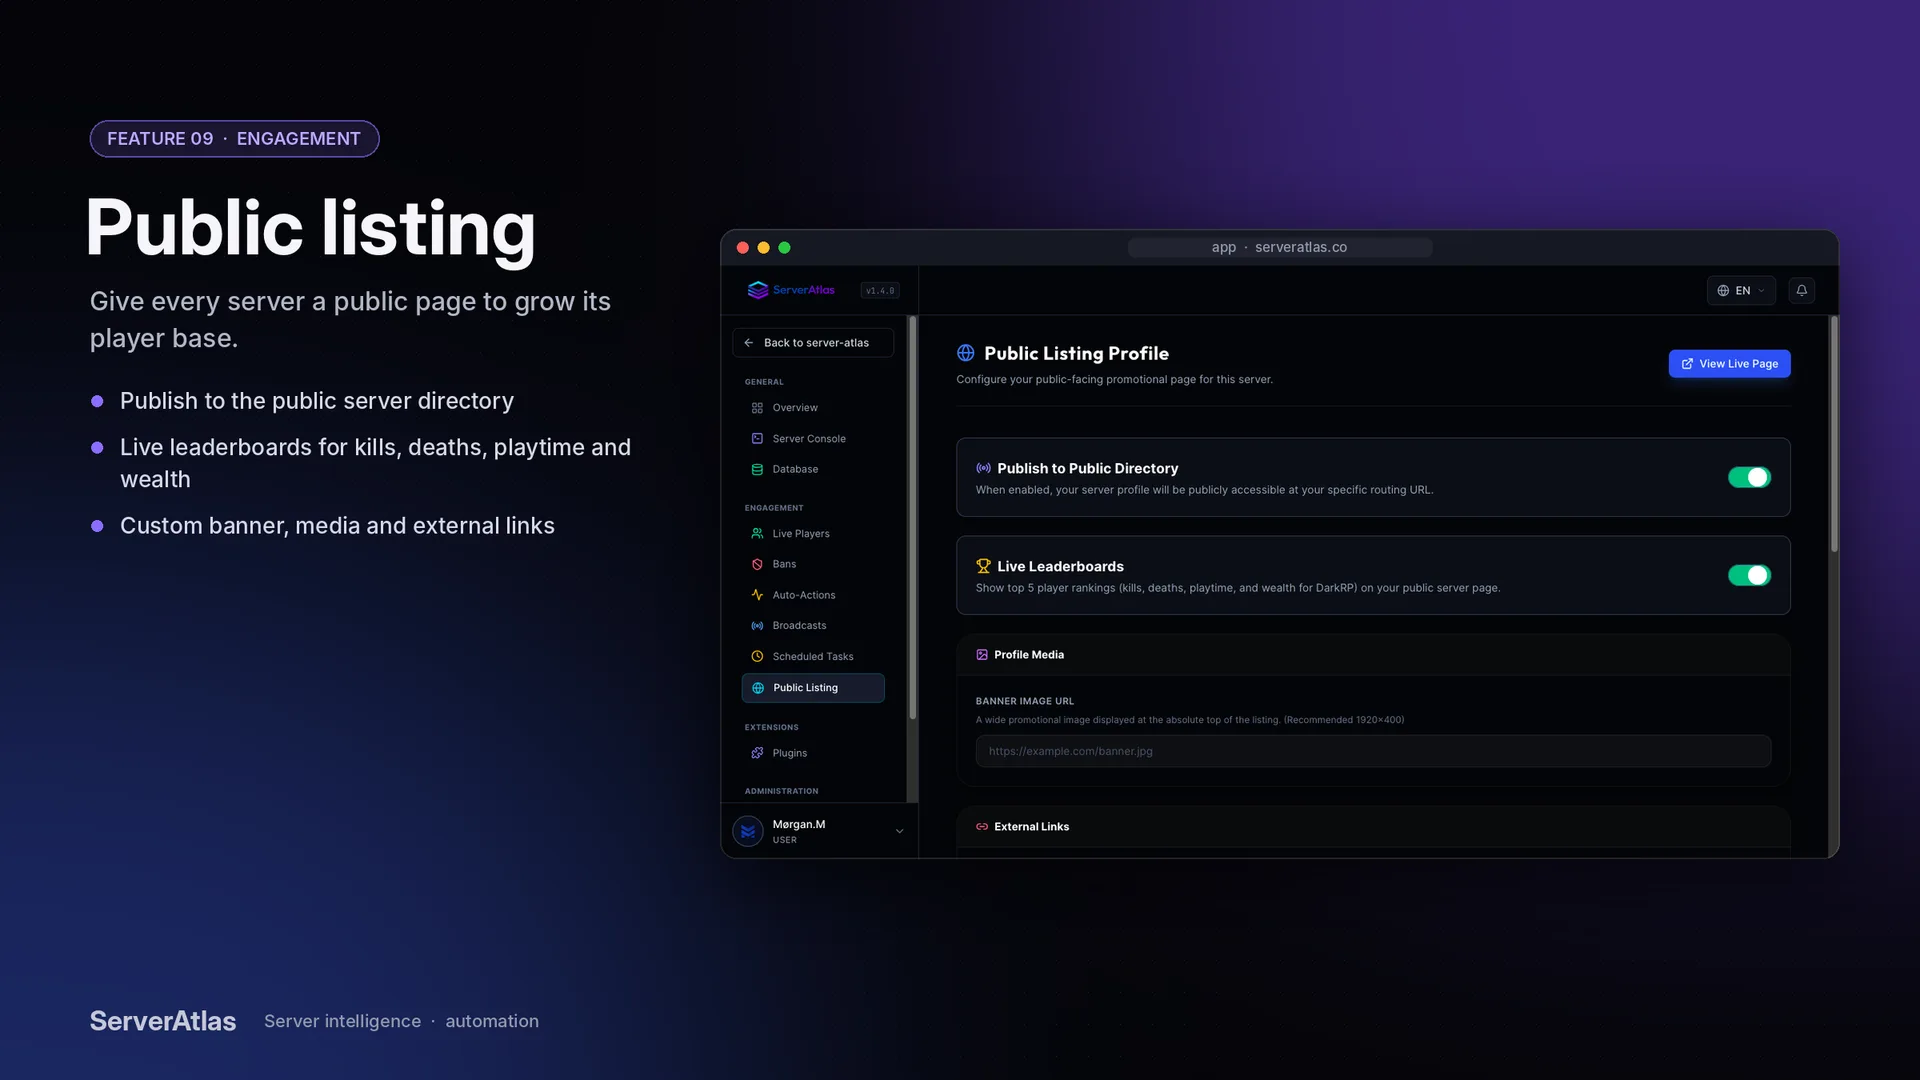The height and width of the screenshot is (1080, 1920).
Task: Click the Server Console terminal icon
Action: pos(757,439)
